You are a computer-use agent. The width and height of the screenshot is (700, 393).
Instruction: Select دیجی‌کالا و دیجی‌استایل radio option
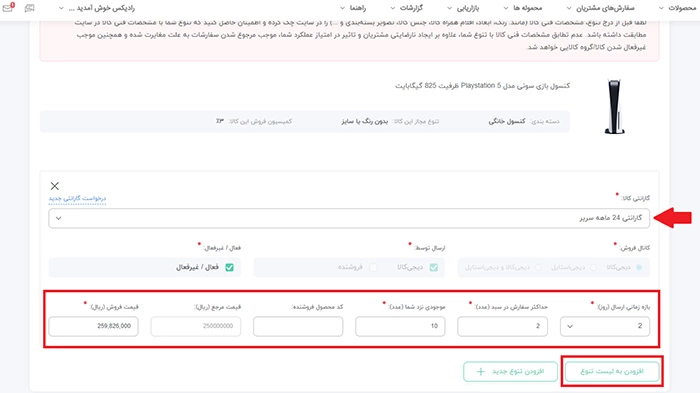(538, 267)
